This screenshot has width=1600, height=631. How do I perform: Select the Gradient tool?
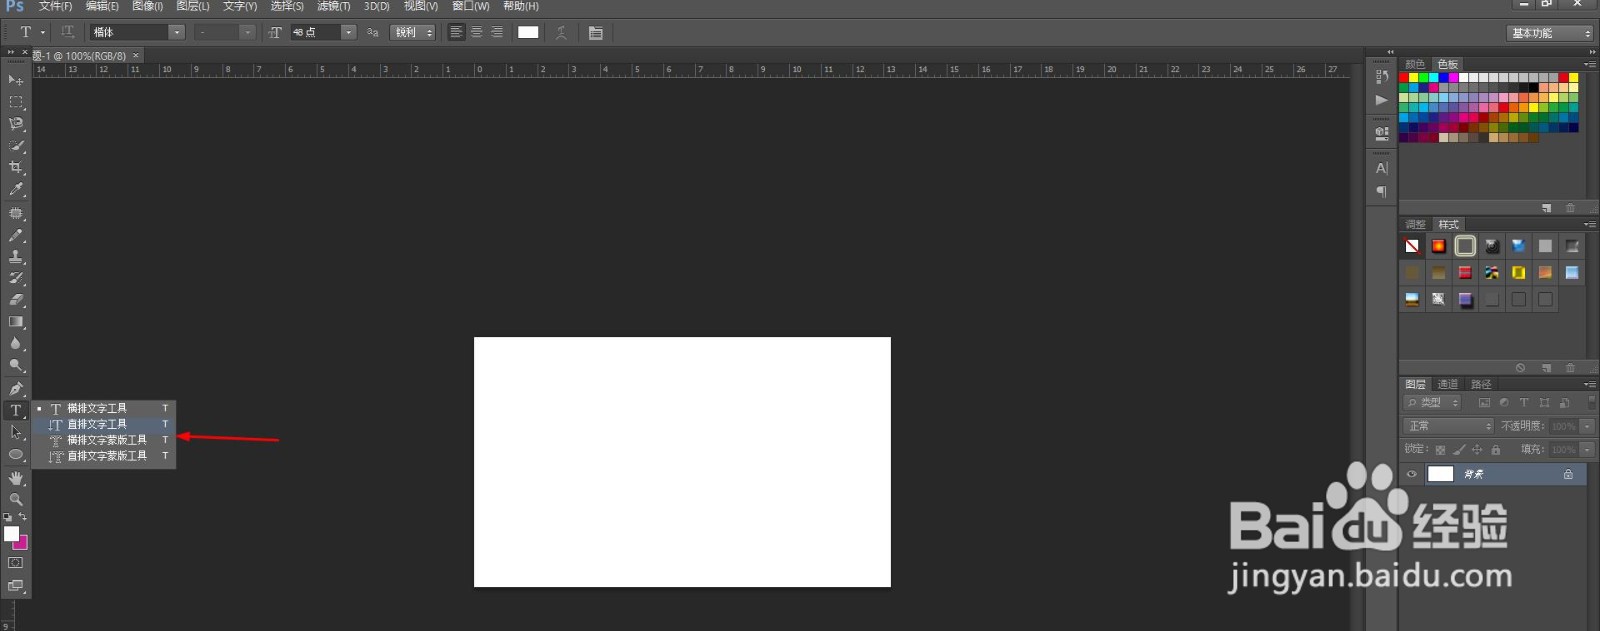point(16,322)
